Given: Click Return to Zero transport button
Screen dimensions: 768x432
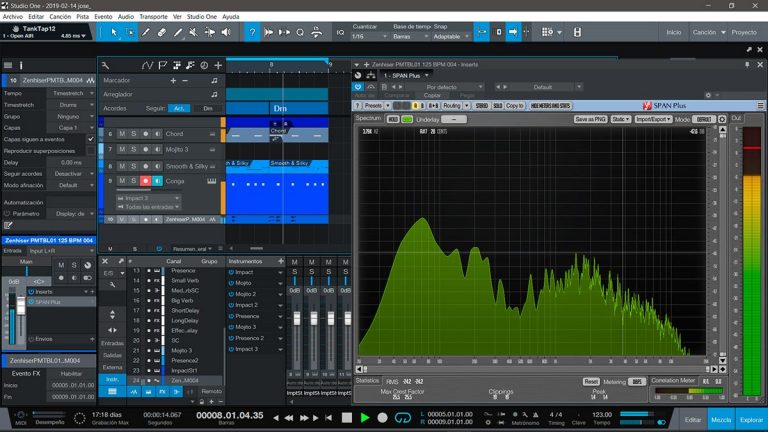Looking at the screenshot, I should pyautogui.click(x=328, y=418).
